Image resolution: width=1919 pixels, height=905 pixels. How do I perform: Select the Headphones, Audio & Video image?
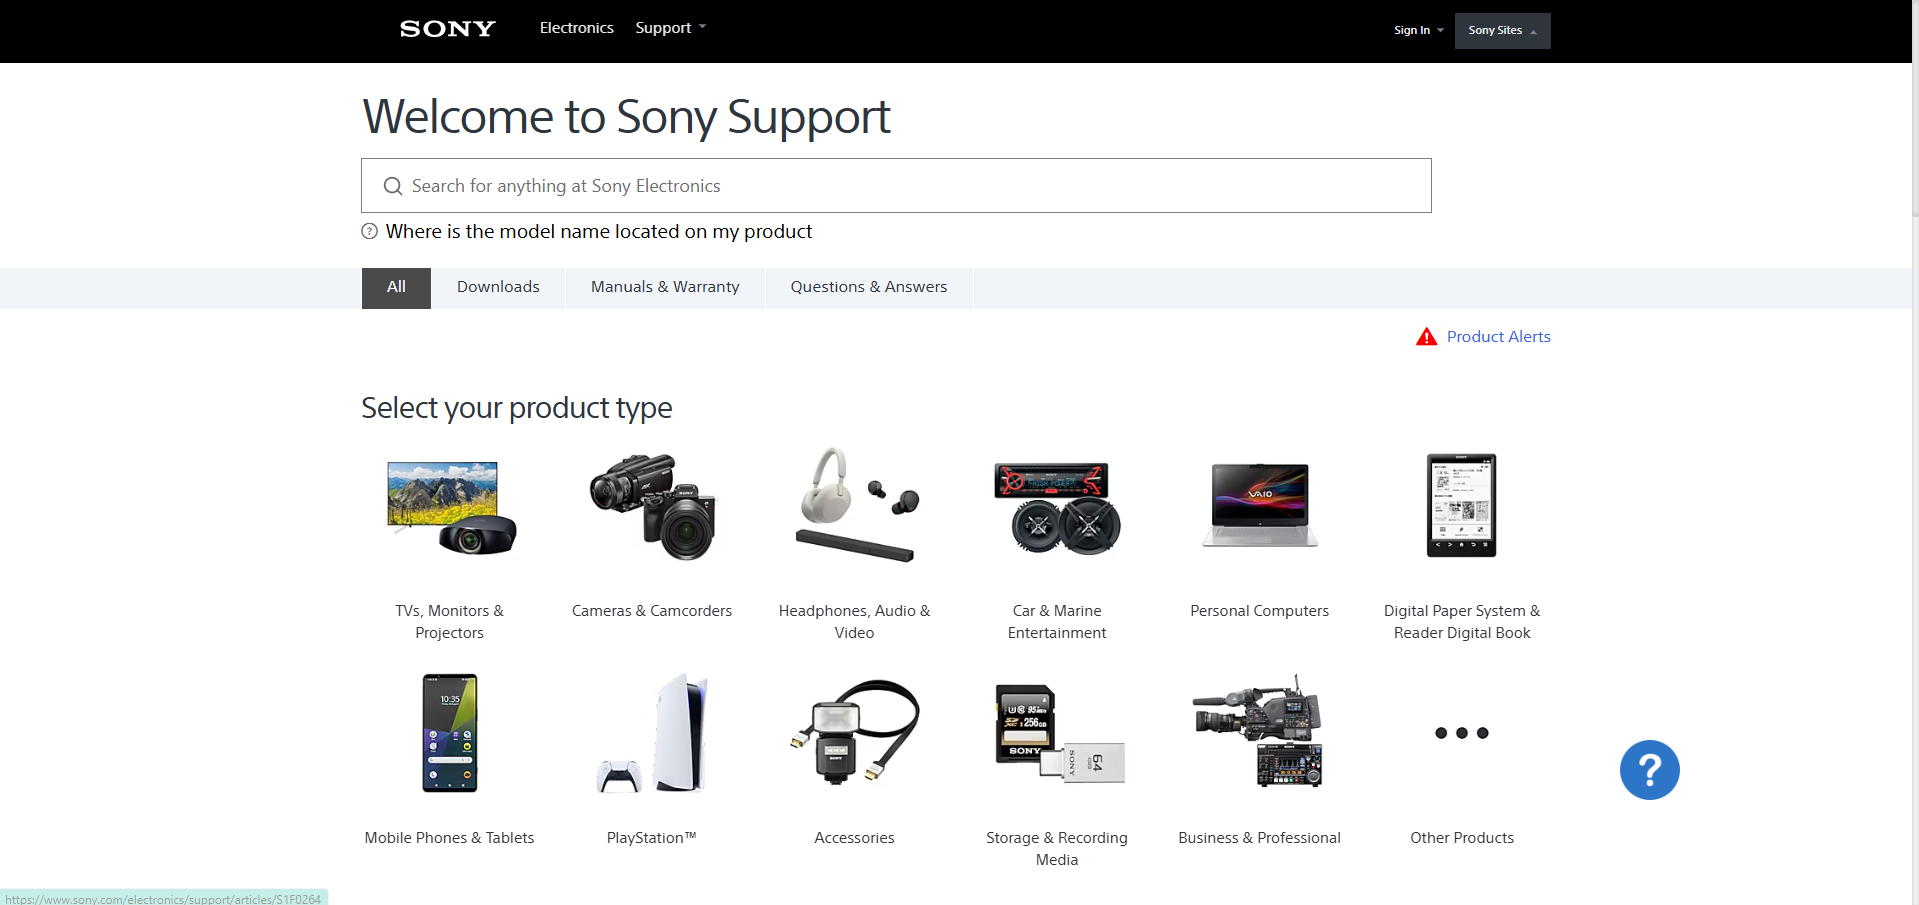point(855,505)
